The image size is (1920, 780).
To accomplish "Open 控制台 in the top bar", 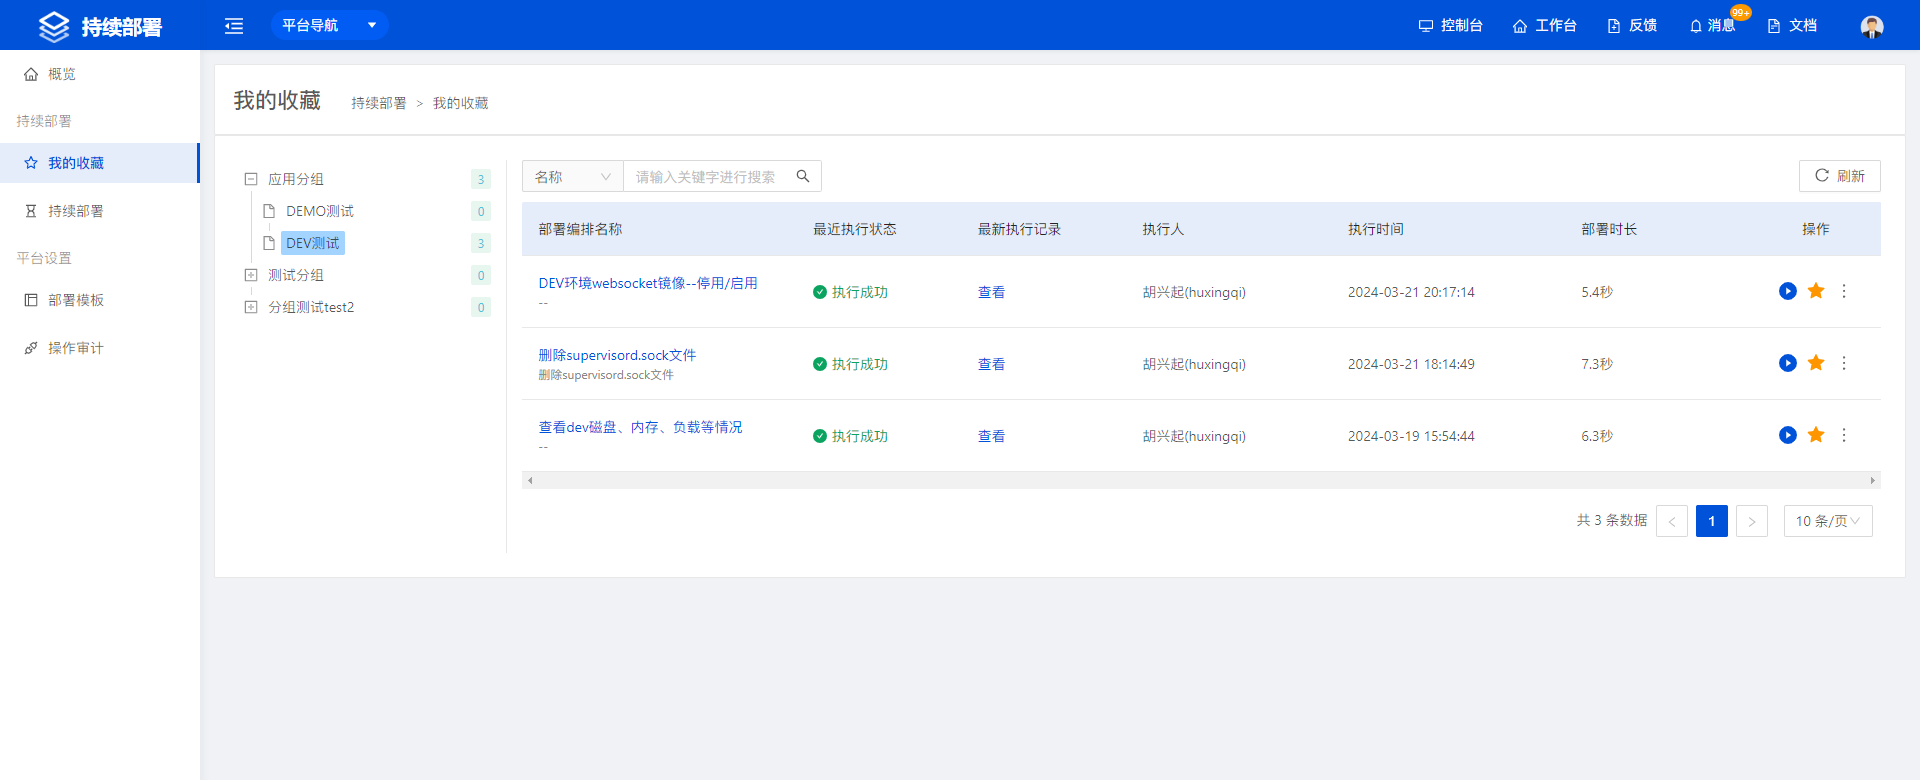I will coord(1450,25).
